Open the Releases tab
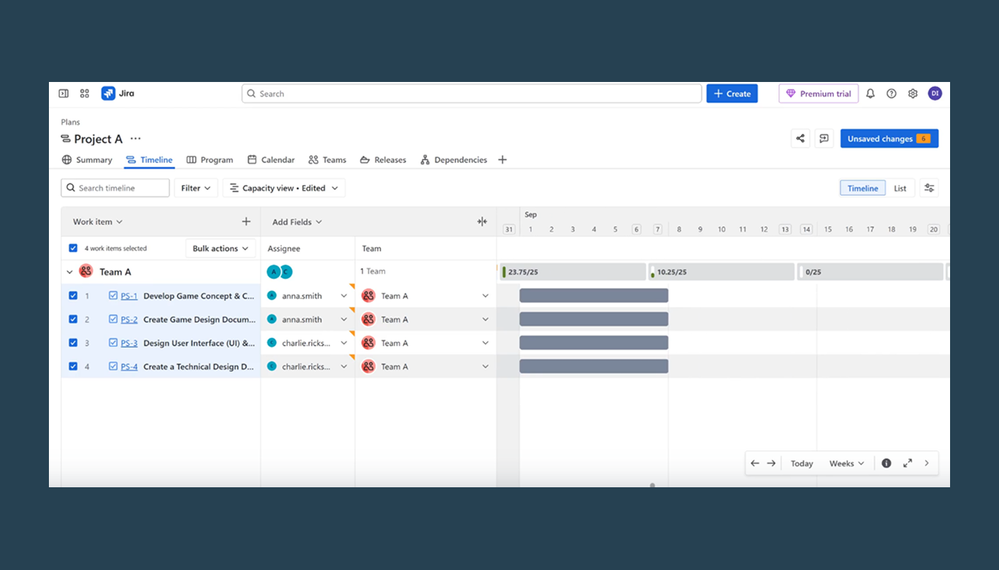999x570 pixels. point(383,160)
